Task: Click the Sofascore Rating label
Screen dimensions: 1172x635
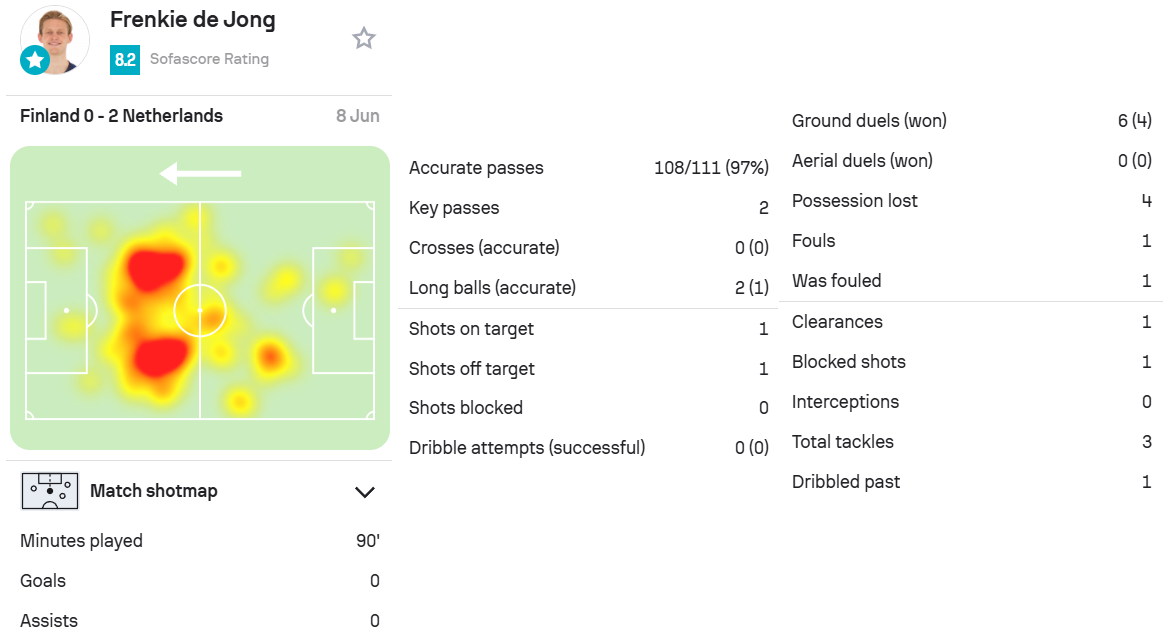Action: tap(209, 59)
